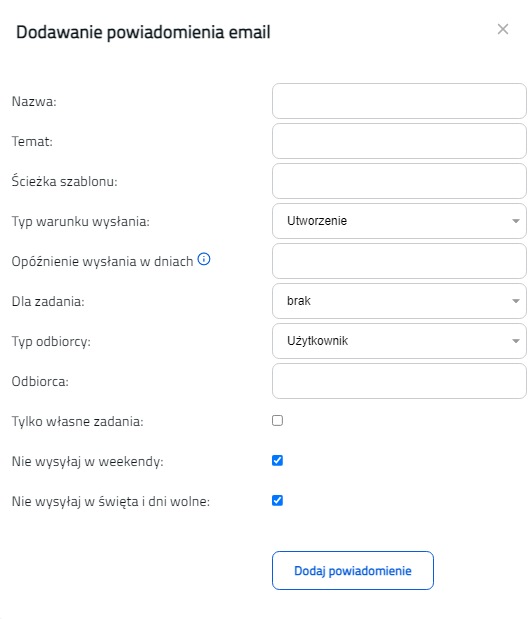Image resolution: width=532 pixels, height=619 pixels.
Task: Click the arrow next to brak
Action: click(x=515, y=301)
